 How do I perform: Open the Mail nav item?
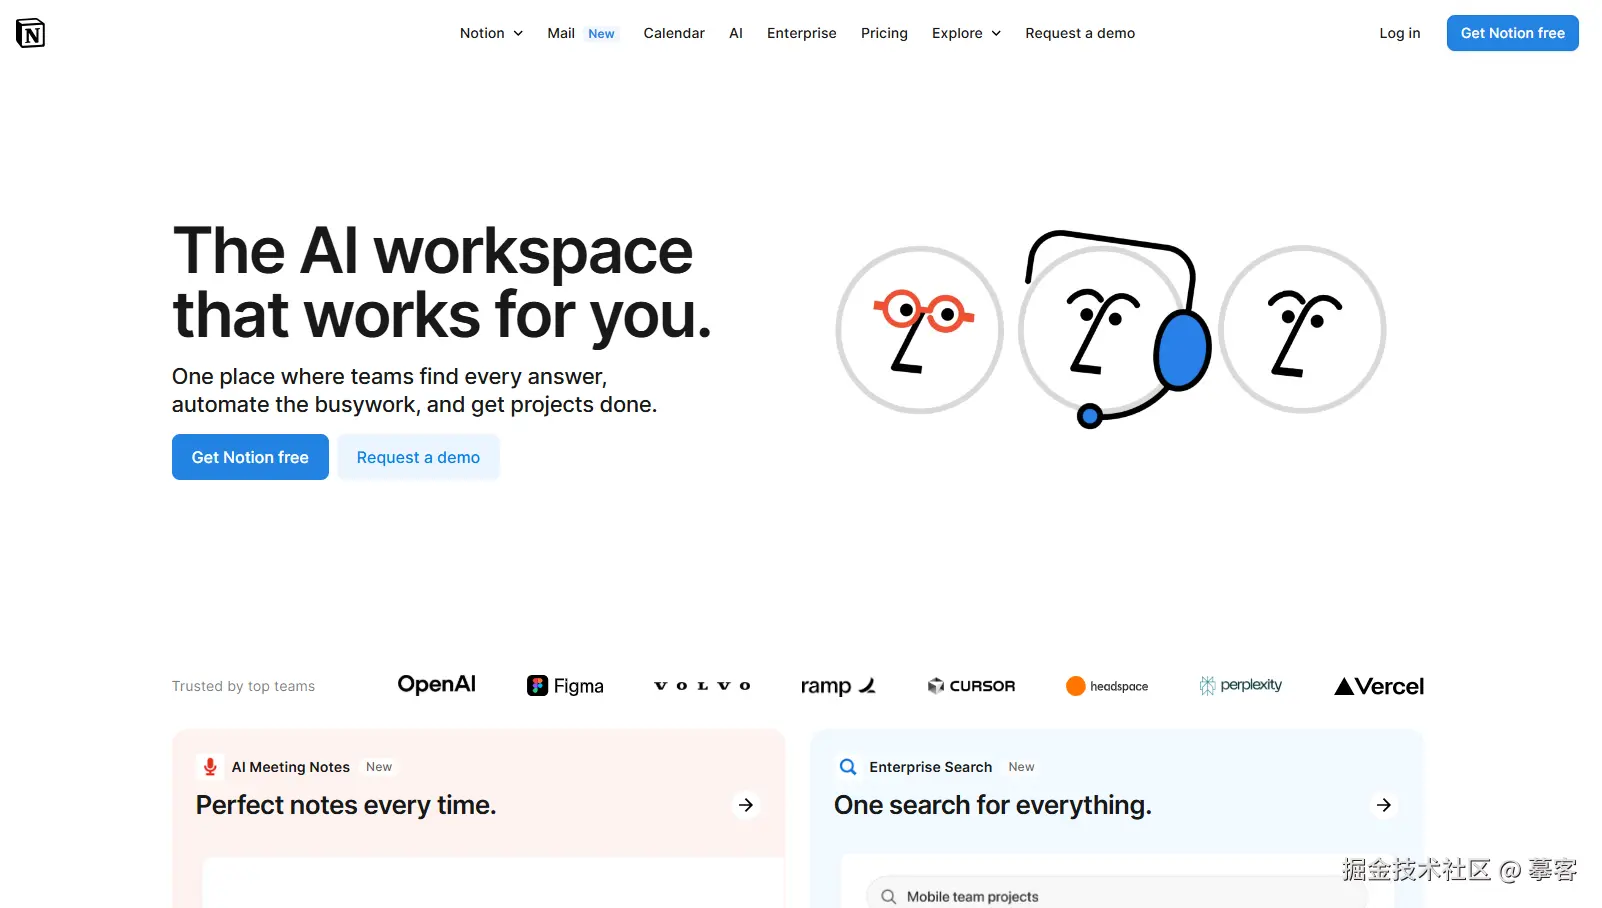pos(561,33)
